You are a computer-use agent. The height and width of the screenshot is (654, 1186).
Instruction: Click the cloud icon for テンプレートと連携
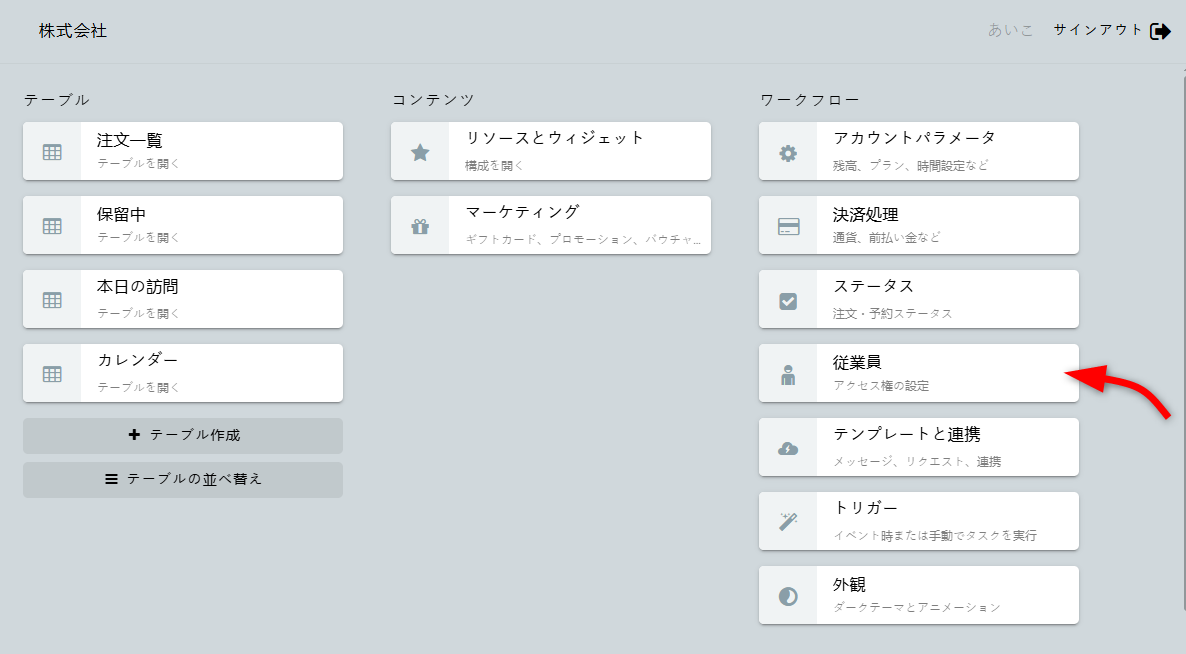[788, 448]
